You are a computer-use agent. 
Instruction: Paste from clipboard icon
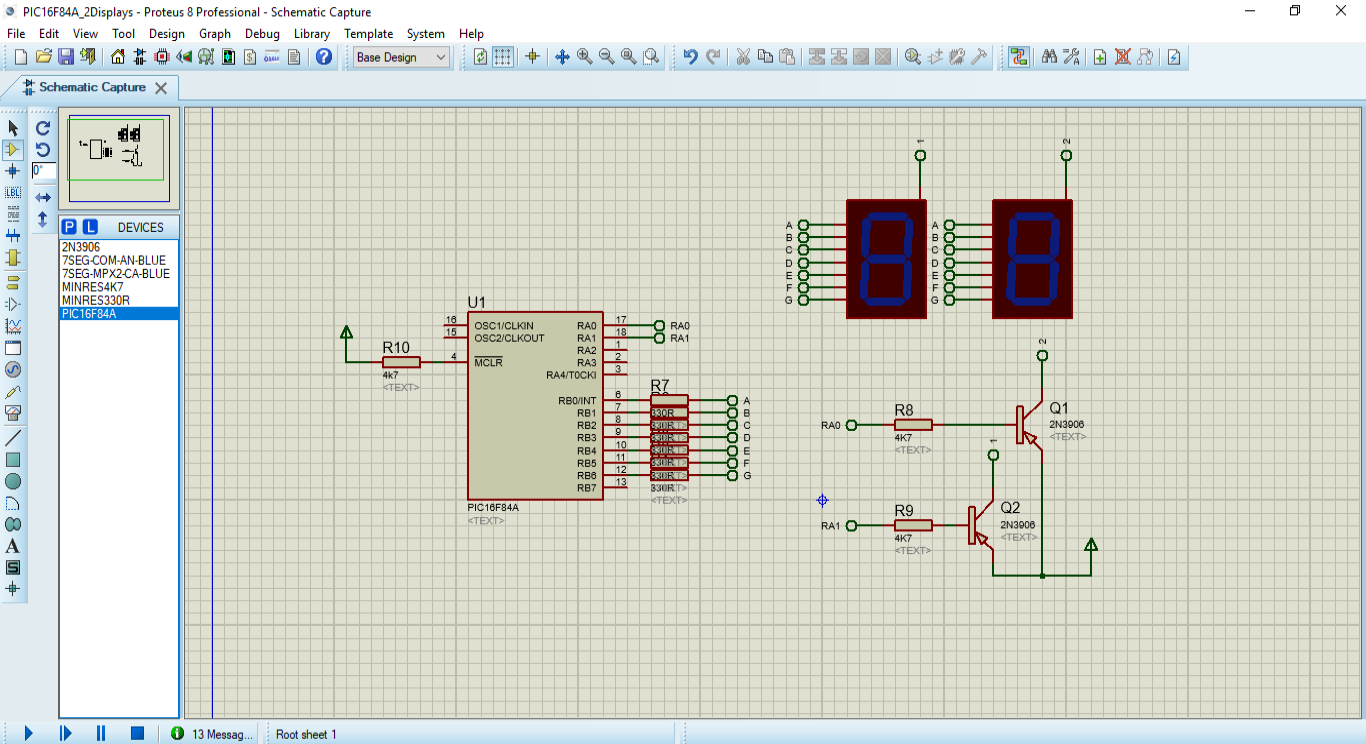tap(787, 57)
